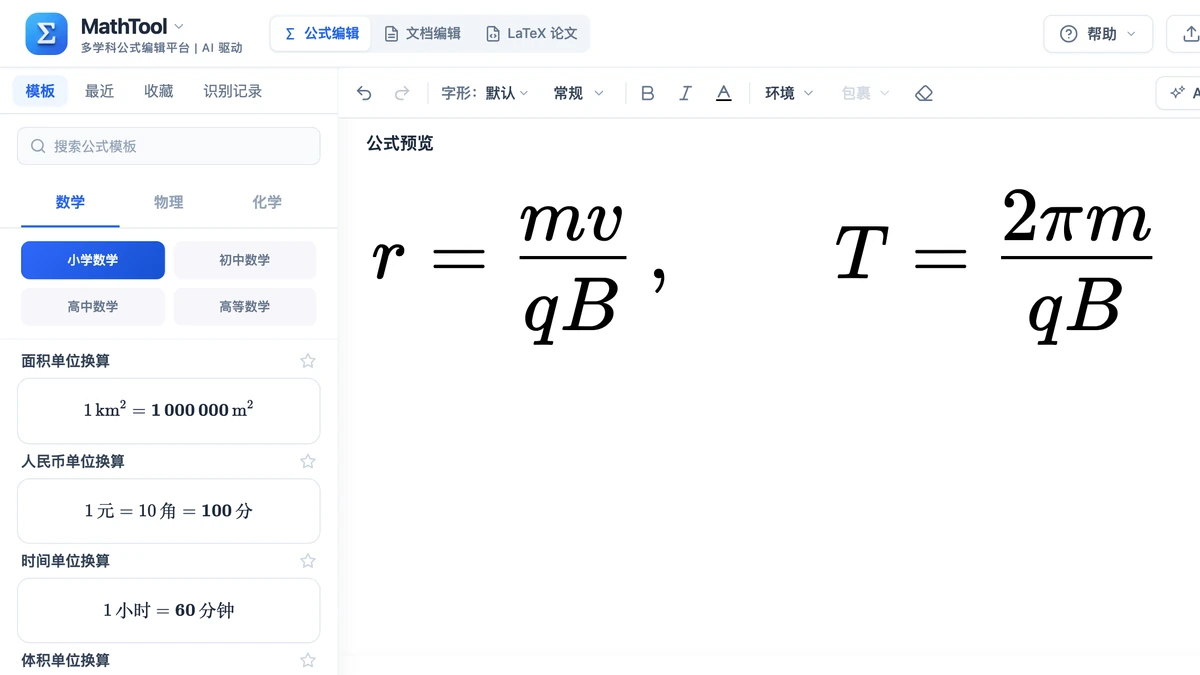The width and height of the screenshot is (1200, 675).
Task: Click the 人民币单位换算 template title
Action: pyautogui.click(x=73, y=461)
